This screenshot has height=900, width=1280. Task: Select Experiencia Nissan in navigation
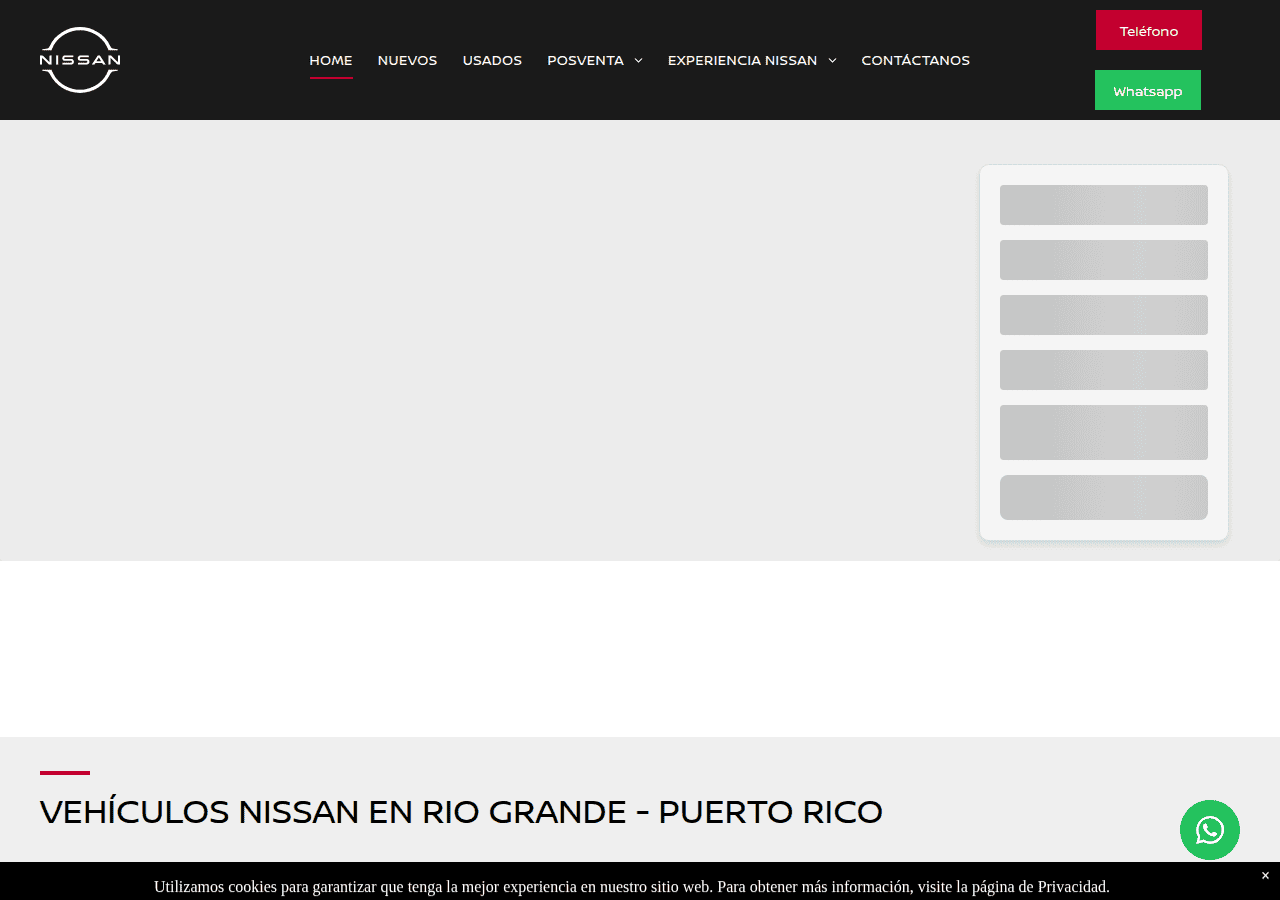(x=742, y=60)
